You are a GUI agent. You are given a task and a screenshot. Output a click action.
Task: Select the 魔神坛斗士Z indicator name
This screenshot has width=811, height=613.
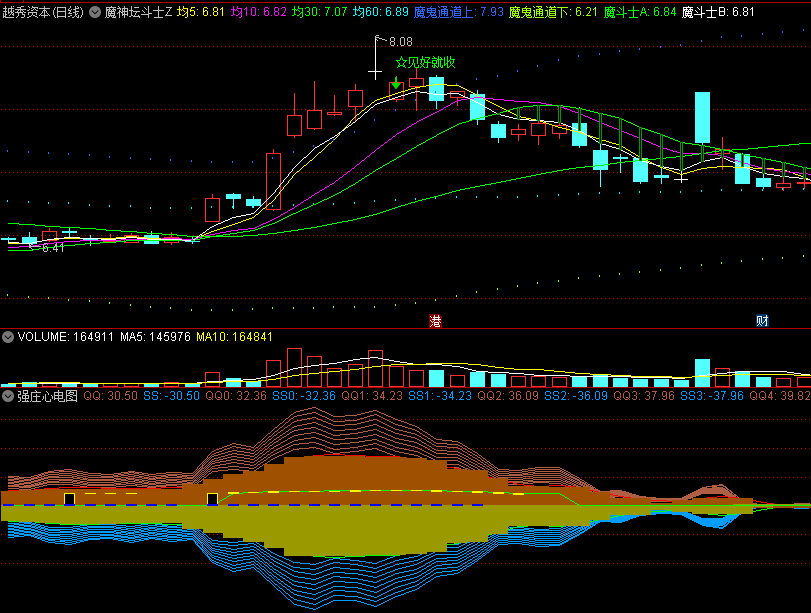[138, 12]
